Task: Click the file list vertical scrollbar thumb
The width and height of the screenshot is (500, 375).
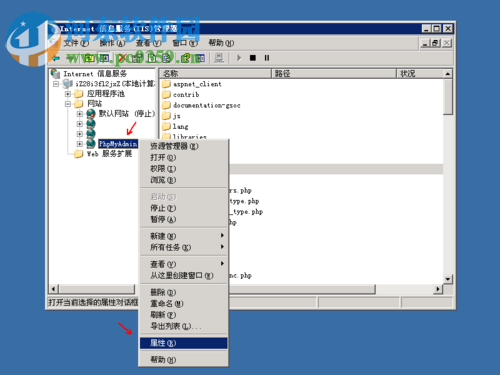Action: pyautogui.click(x=448, y=97)
